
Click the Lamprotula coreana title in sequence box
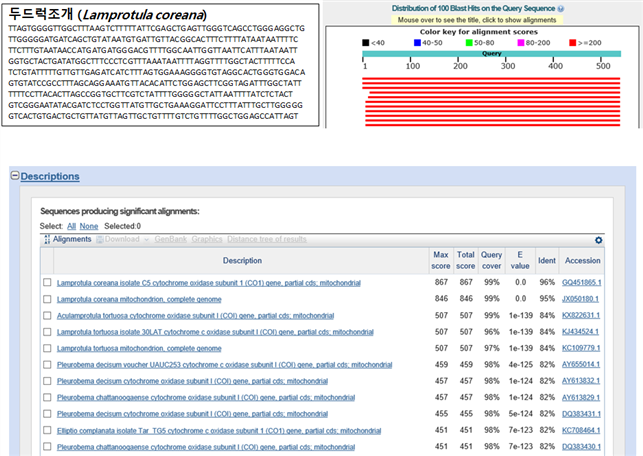(x=144, y=15)
